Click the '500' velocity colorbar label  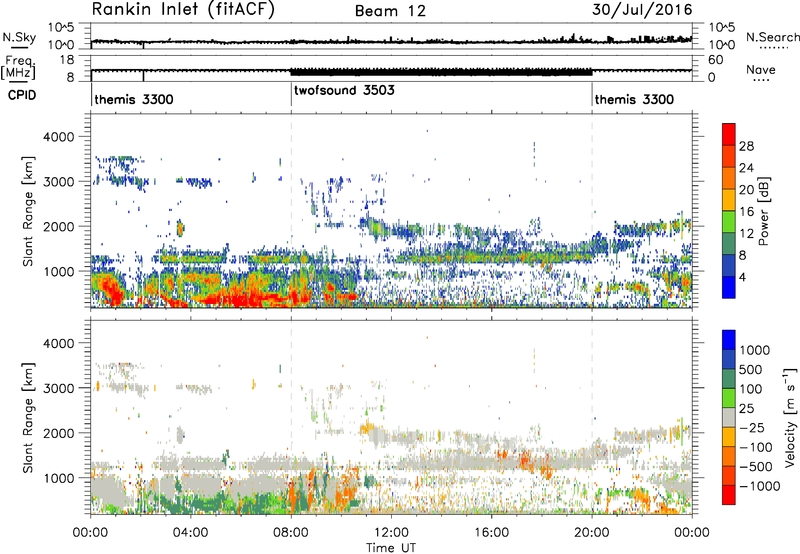751,369
